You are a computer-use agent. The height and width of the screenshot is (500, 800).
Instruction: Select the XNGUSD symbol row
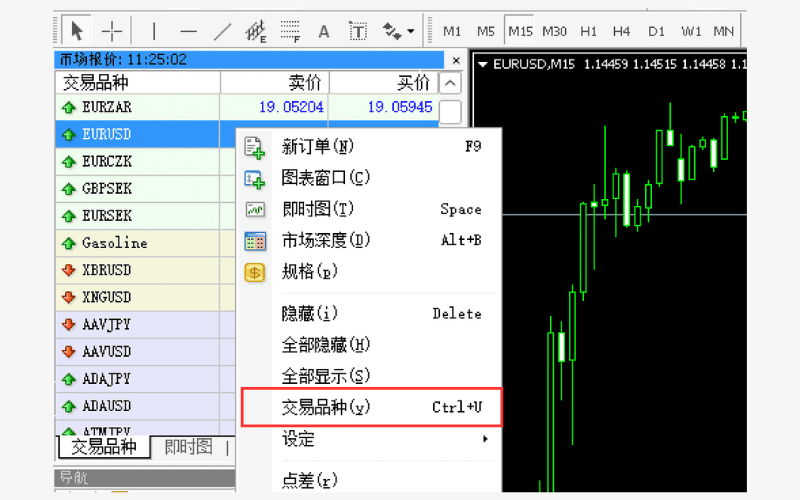(x=145, y=297)
